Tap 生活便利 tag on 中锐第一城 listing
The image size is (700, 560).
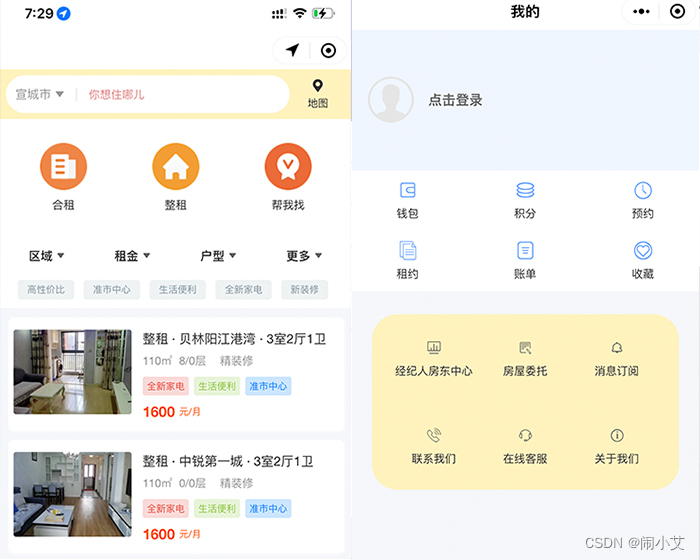[x=217, y=509]
